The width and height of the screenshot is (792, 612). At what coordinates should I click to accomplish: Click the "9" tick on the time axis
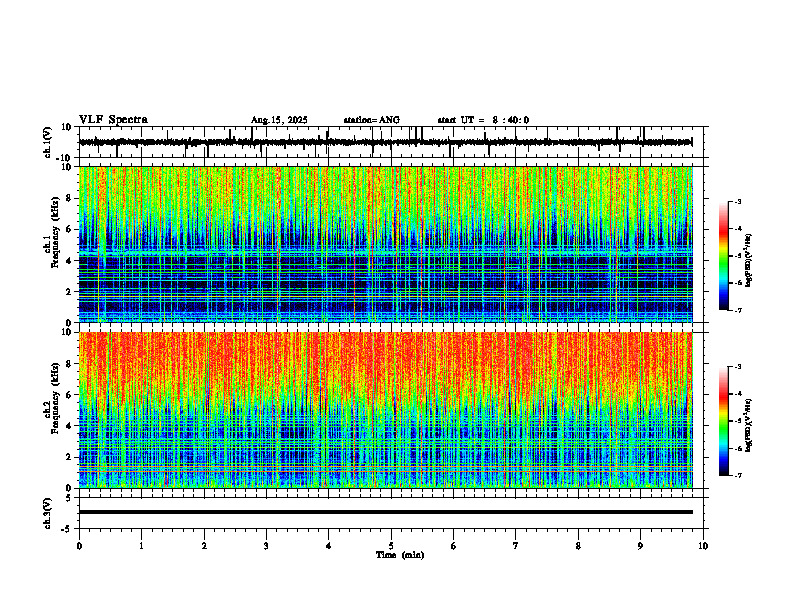point(640,546)
